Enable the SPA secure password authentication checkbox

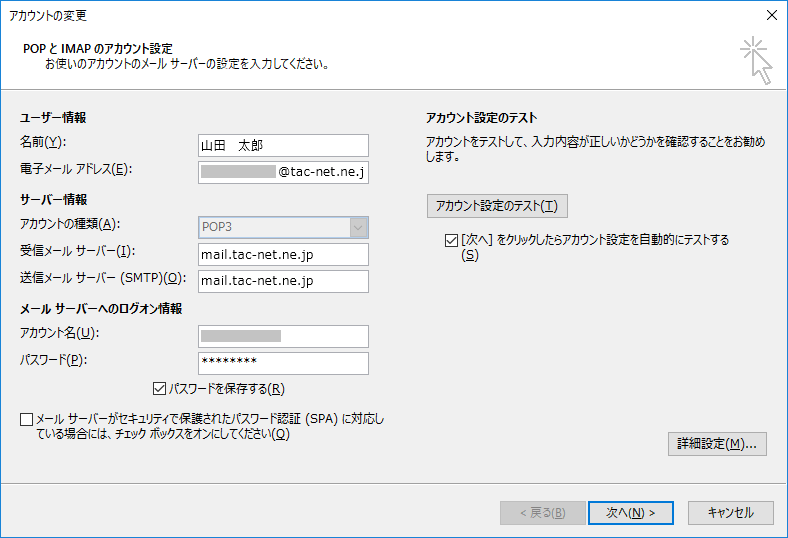click(x=27, y=419)
